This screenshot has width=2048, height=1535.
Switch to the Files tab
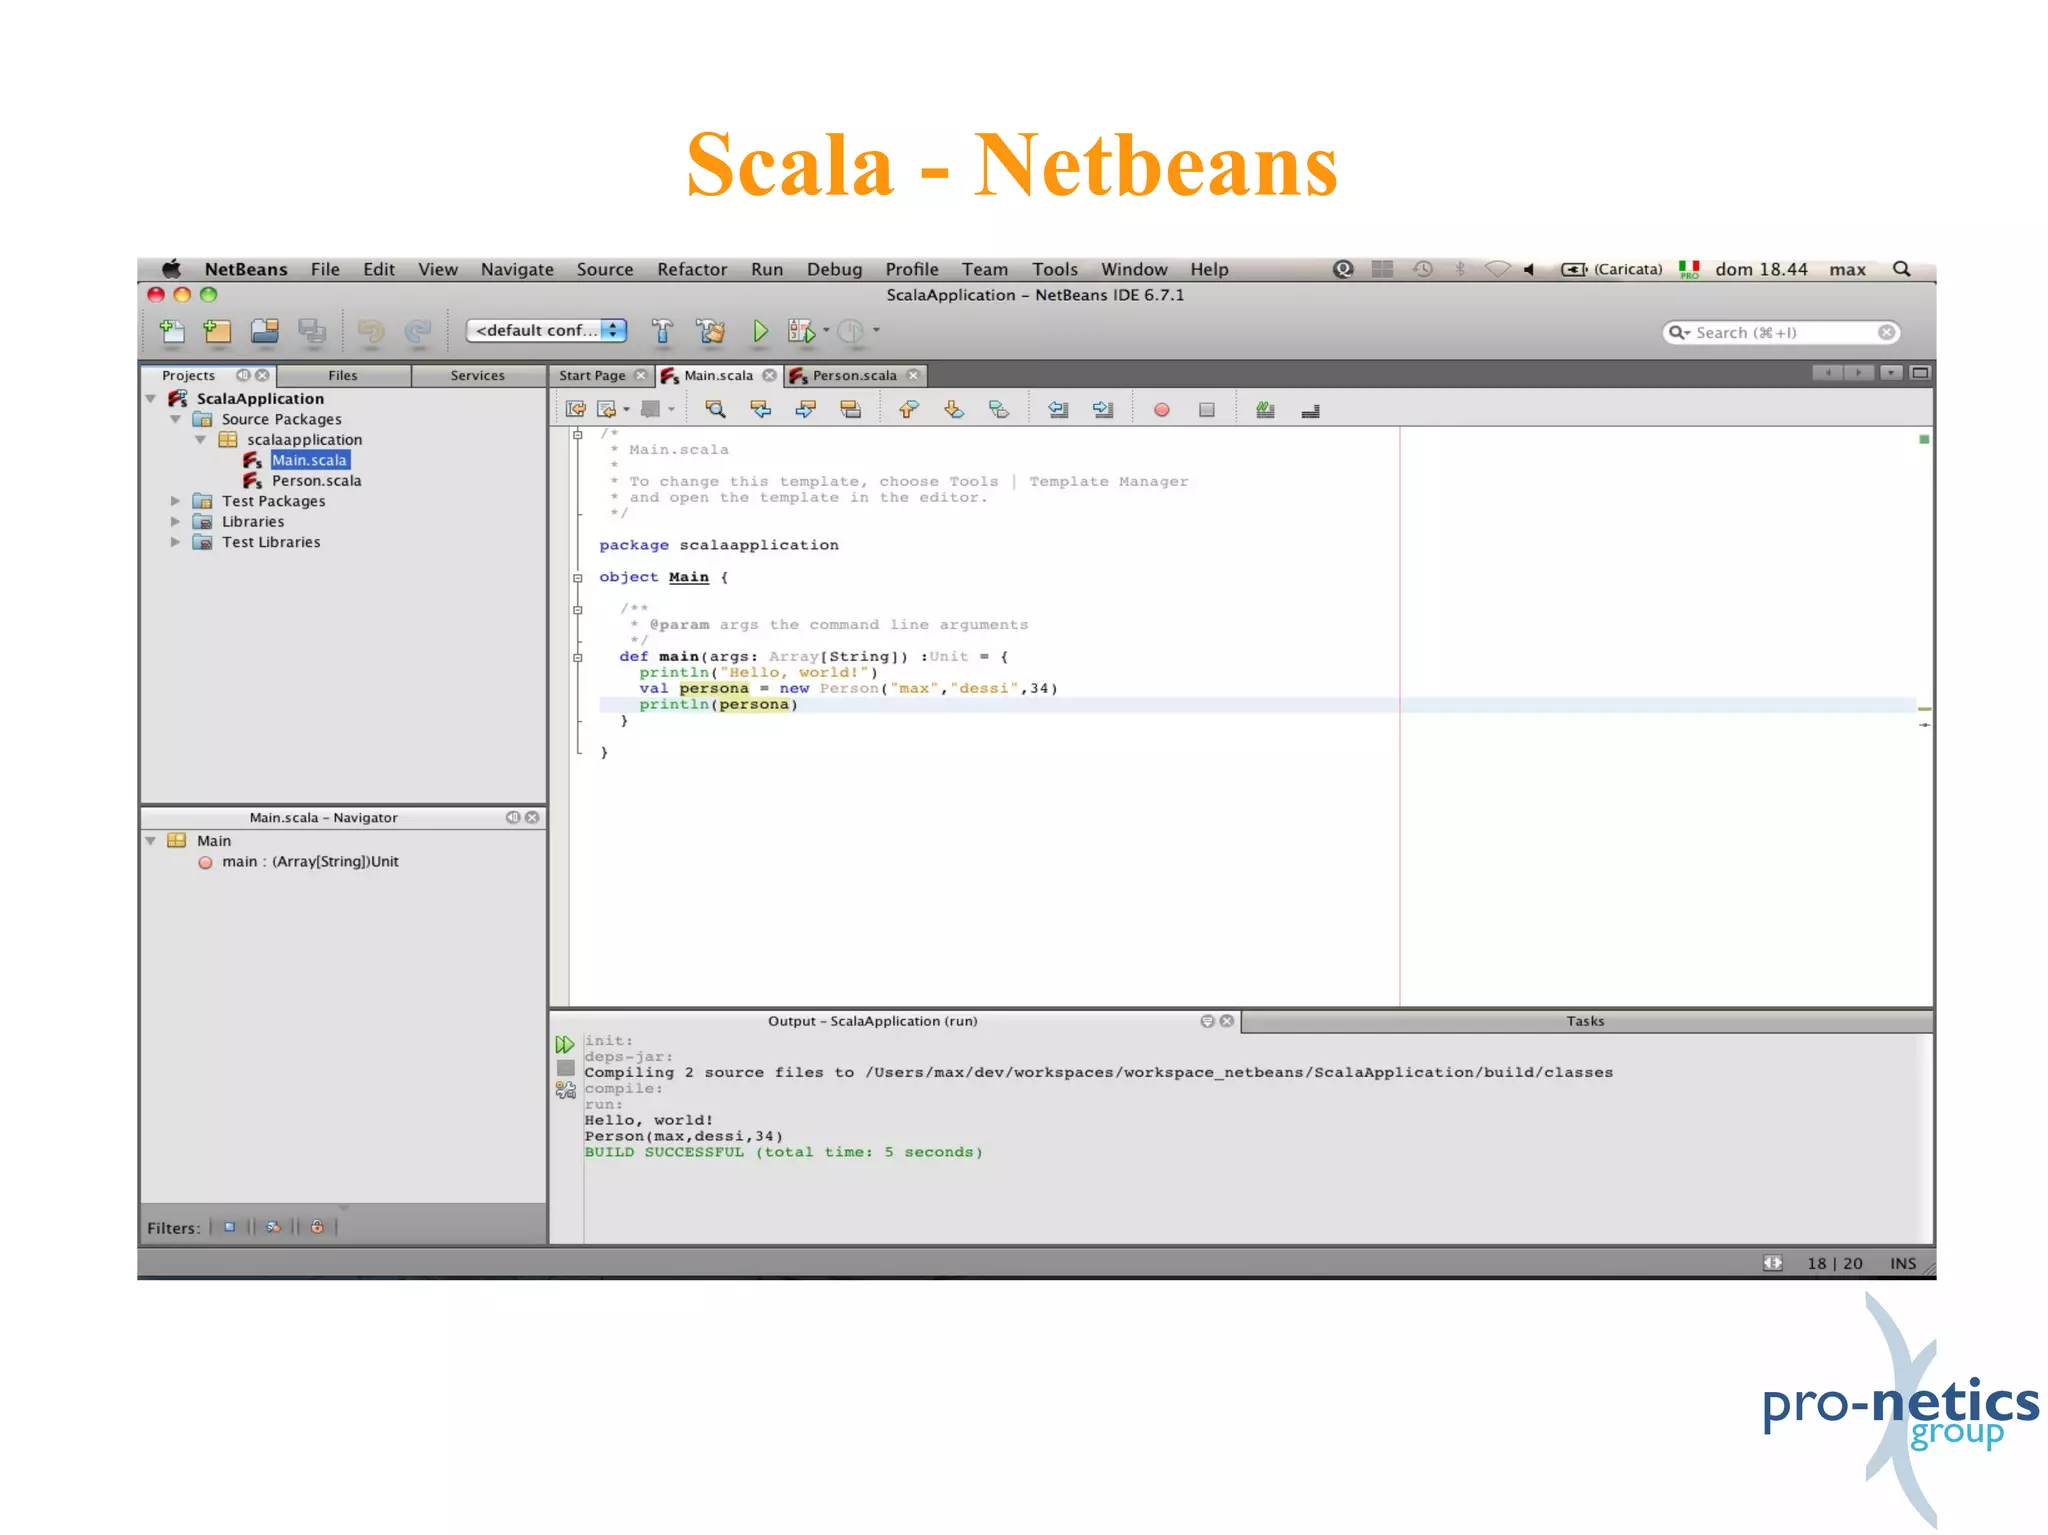pyautogui.click(x=343, y=375)
